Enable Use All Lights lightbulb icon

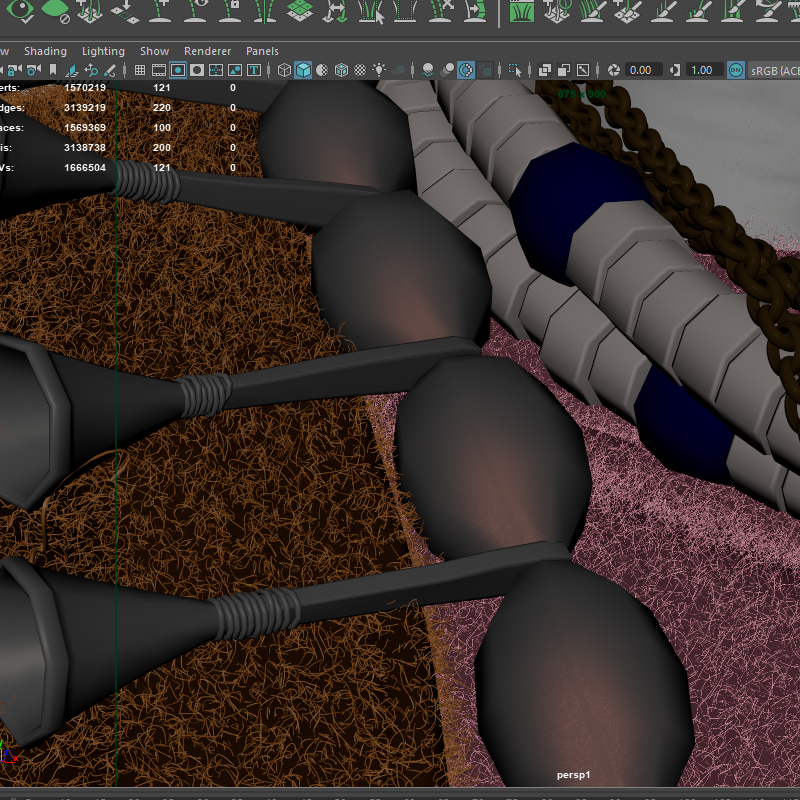(x=379, y=70)
